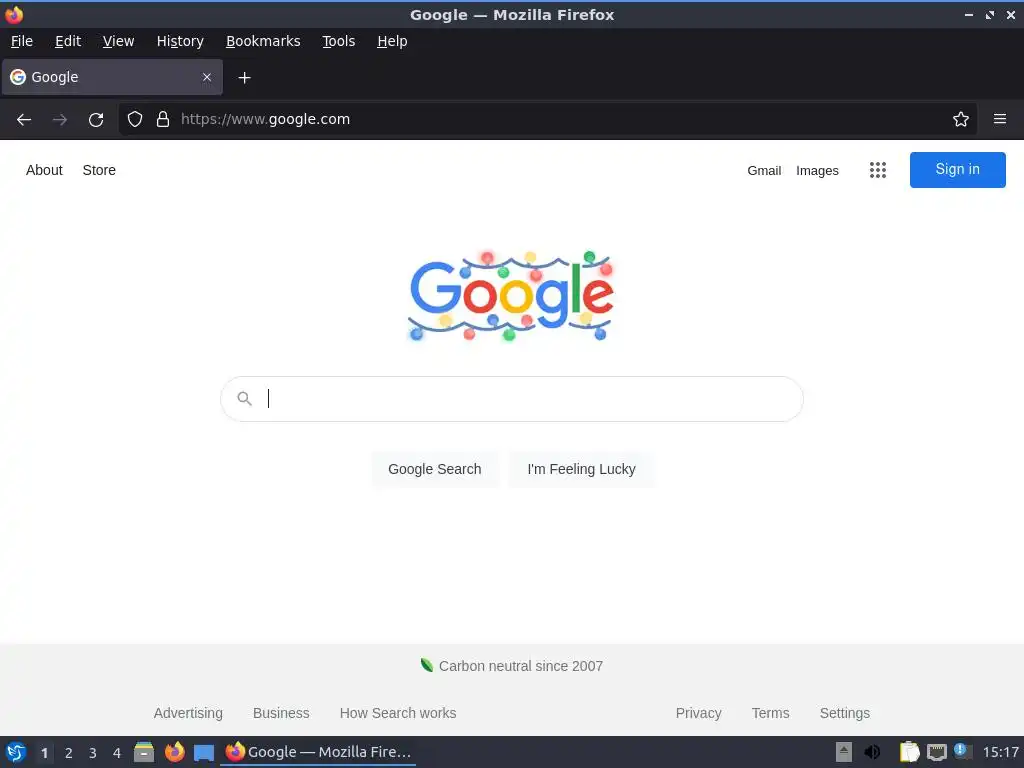The width and height of the screenshot is (1024, 768).
Task: Show site security info via padlock icon
Action: point(163,119)
